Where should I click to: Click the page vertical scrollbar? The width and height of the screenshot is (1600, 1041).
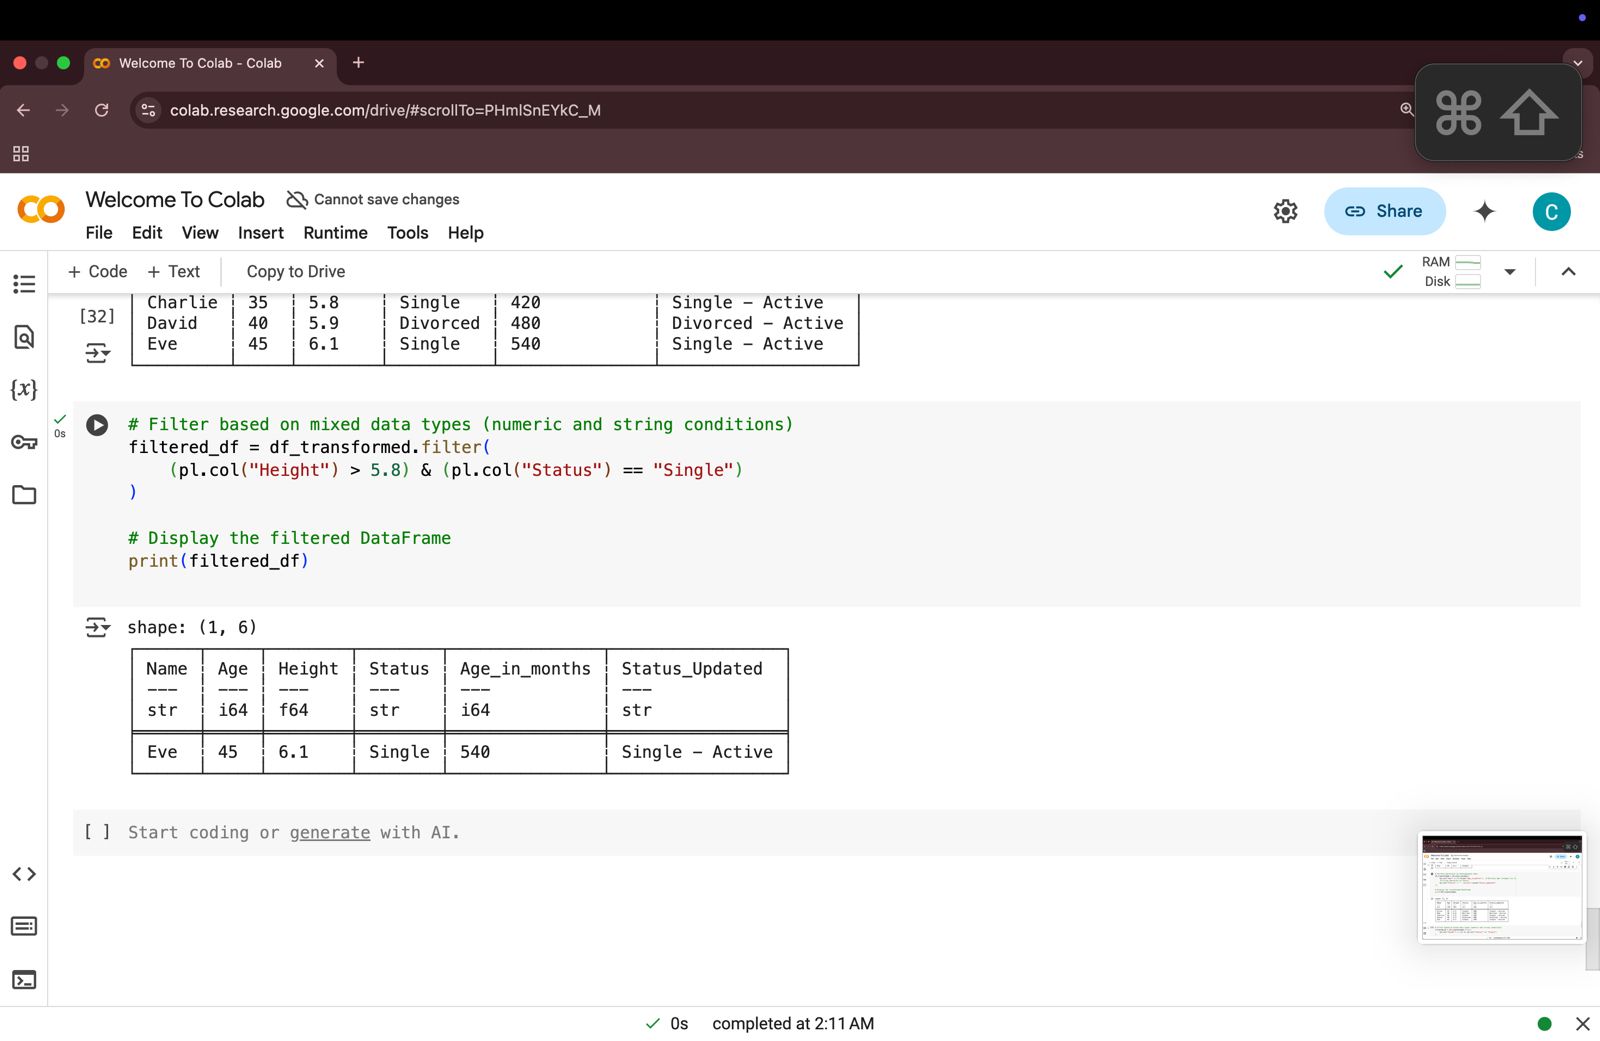[1592, 939]
